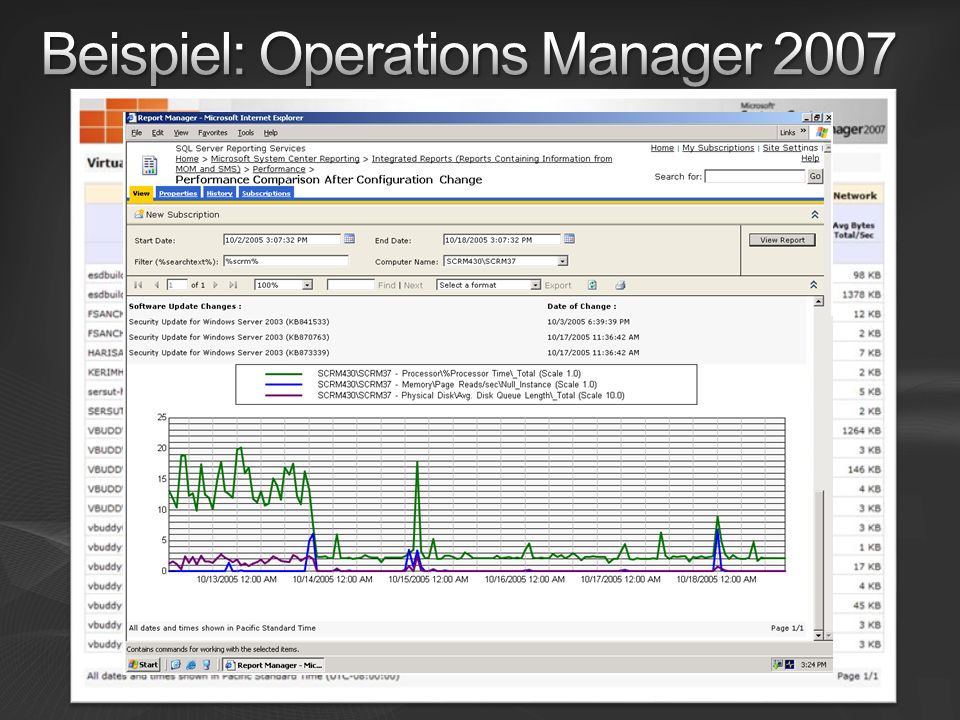This screenshot has width=960, height=720.
Task: Open the top-right Home link
Action: (662, 148)
